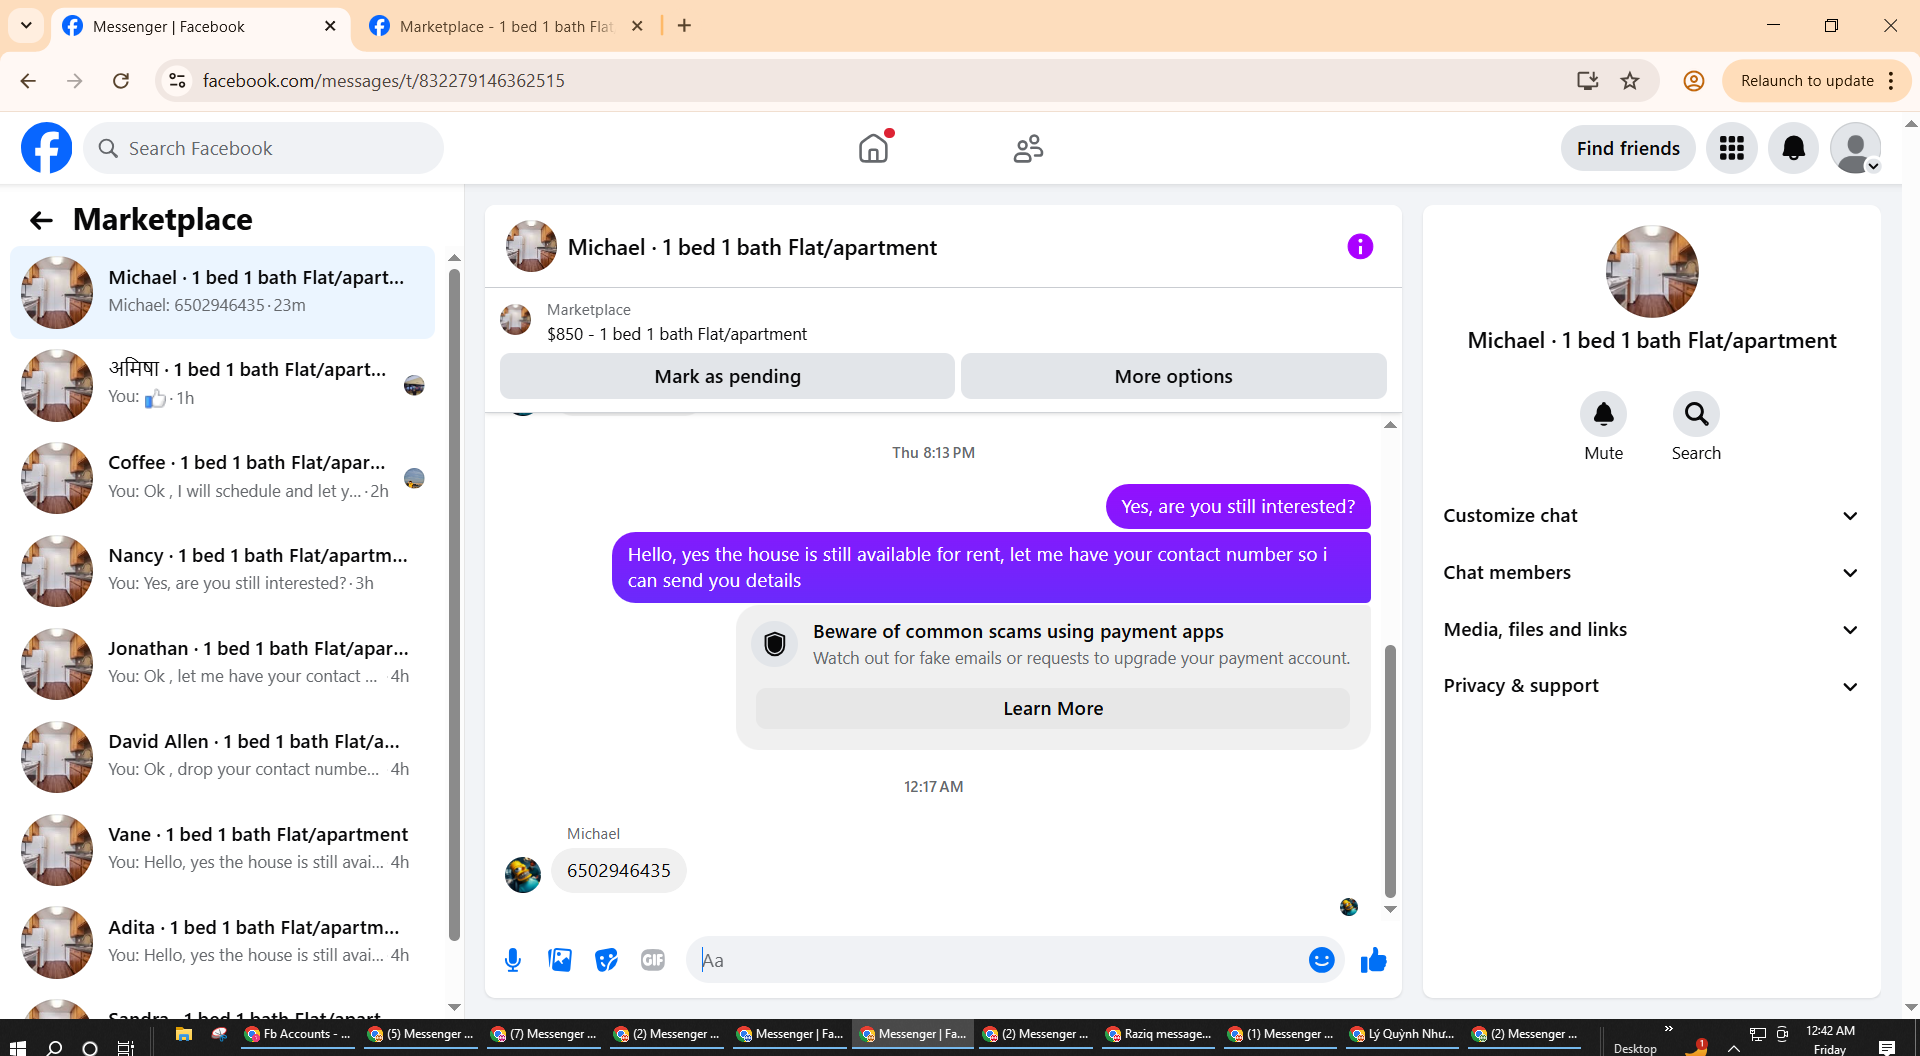The width and height of the screenshot is (1920, 1056).
Task: Click the browser address bar URL
Action: (x=384, y=81)
